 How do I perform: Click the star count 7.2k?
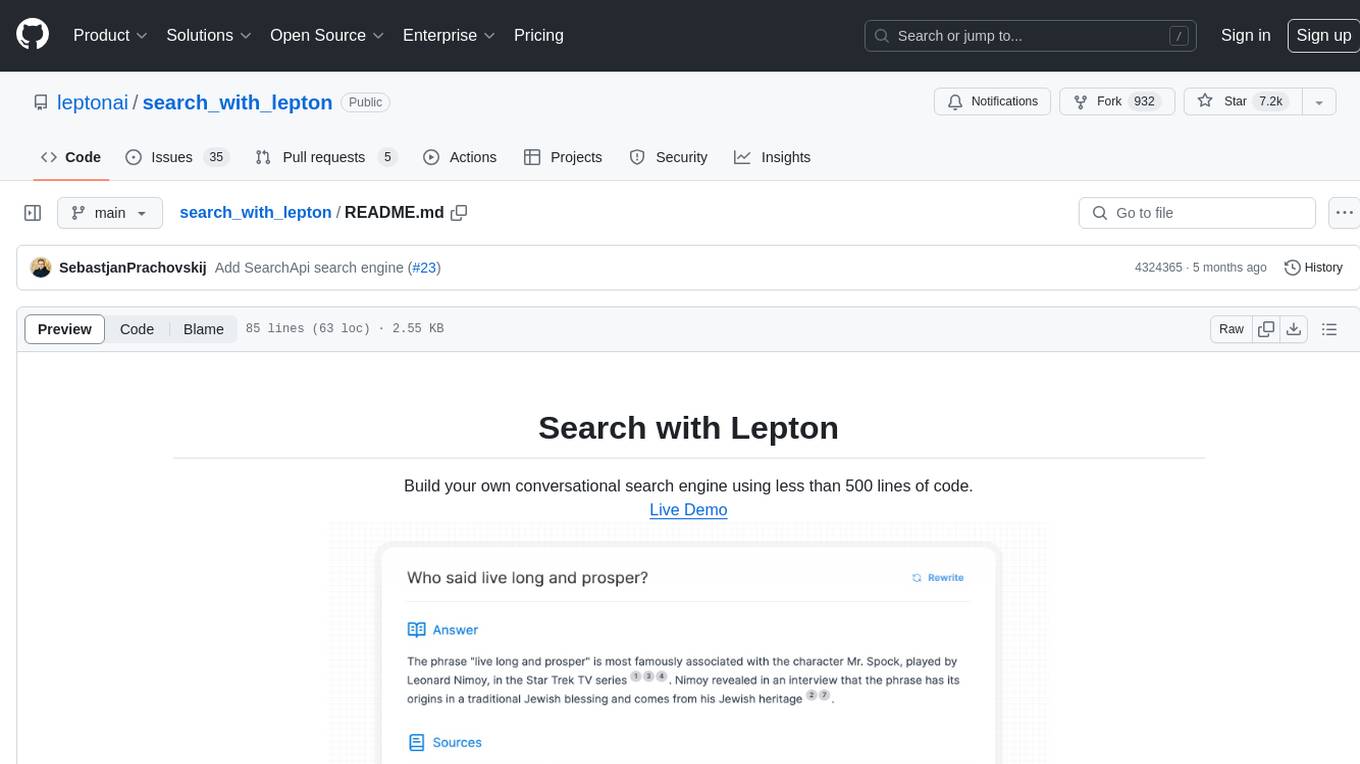click(1270, 102)
